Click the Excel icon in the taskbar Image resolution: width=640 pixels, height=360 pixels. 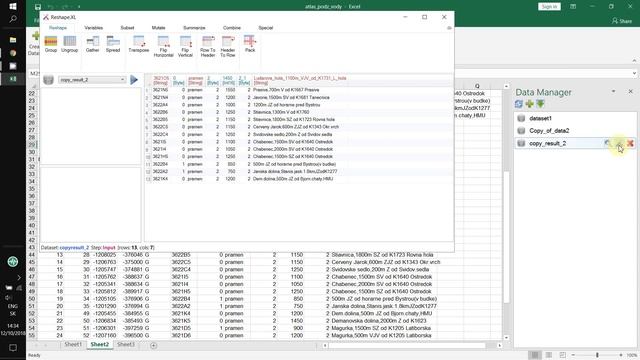point(13,79)
